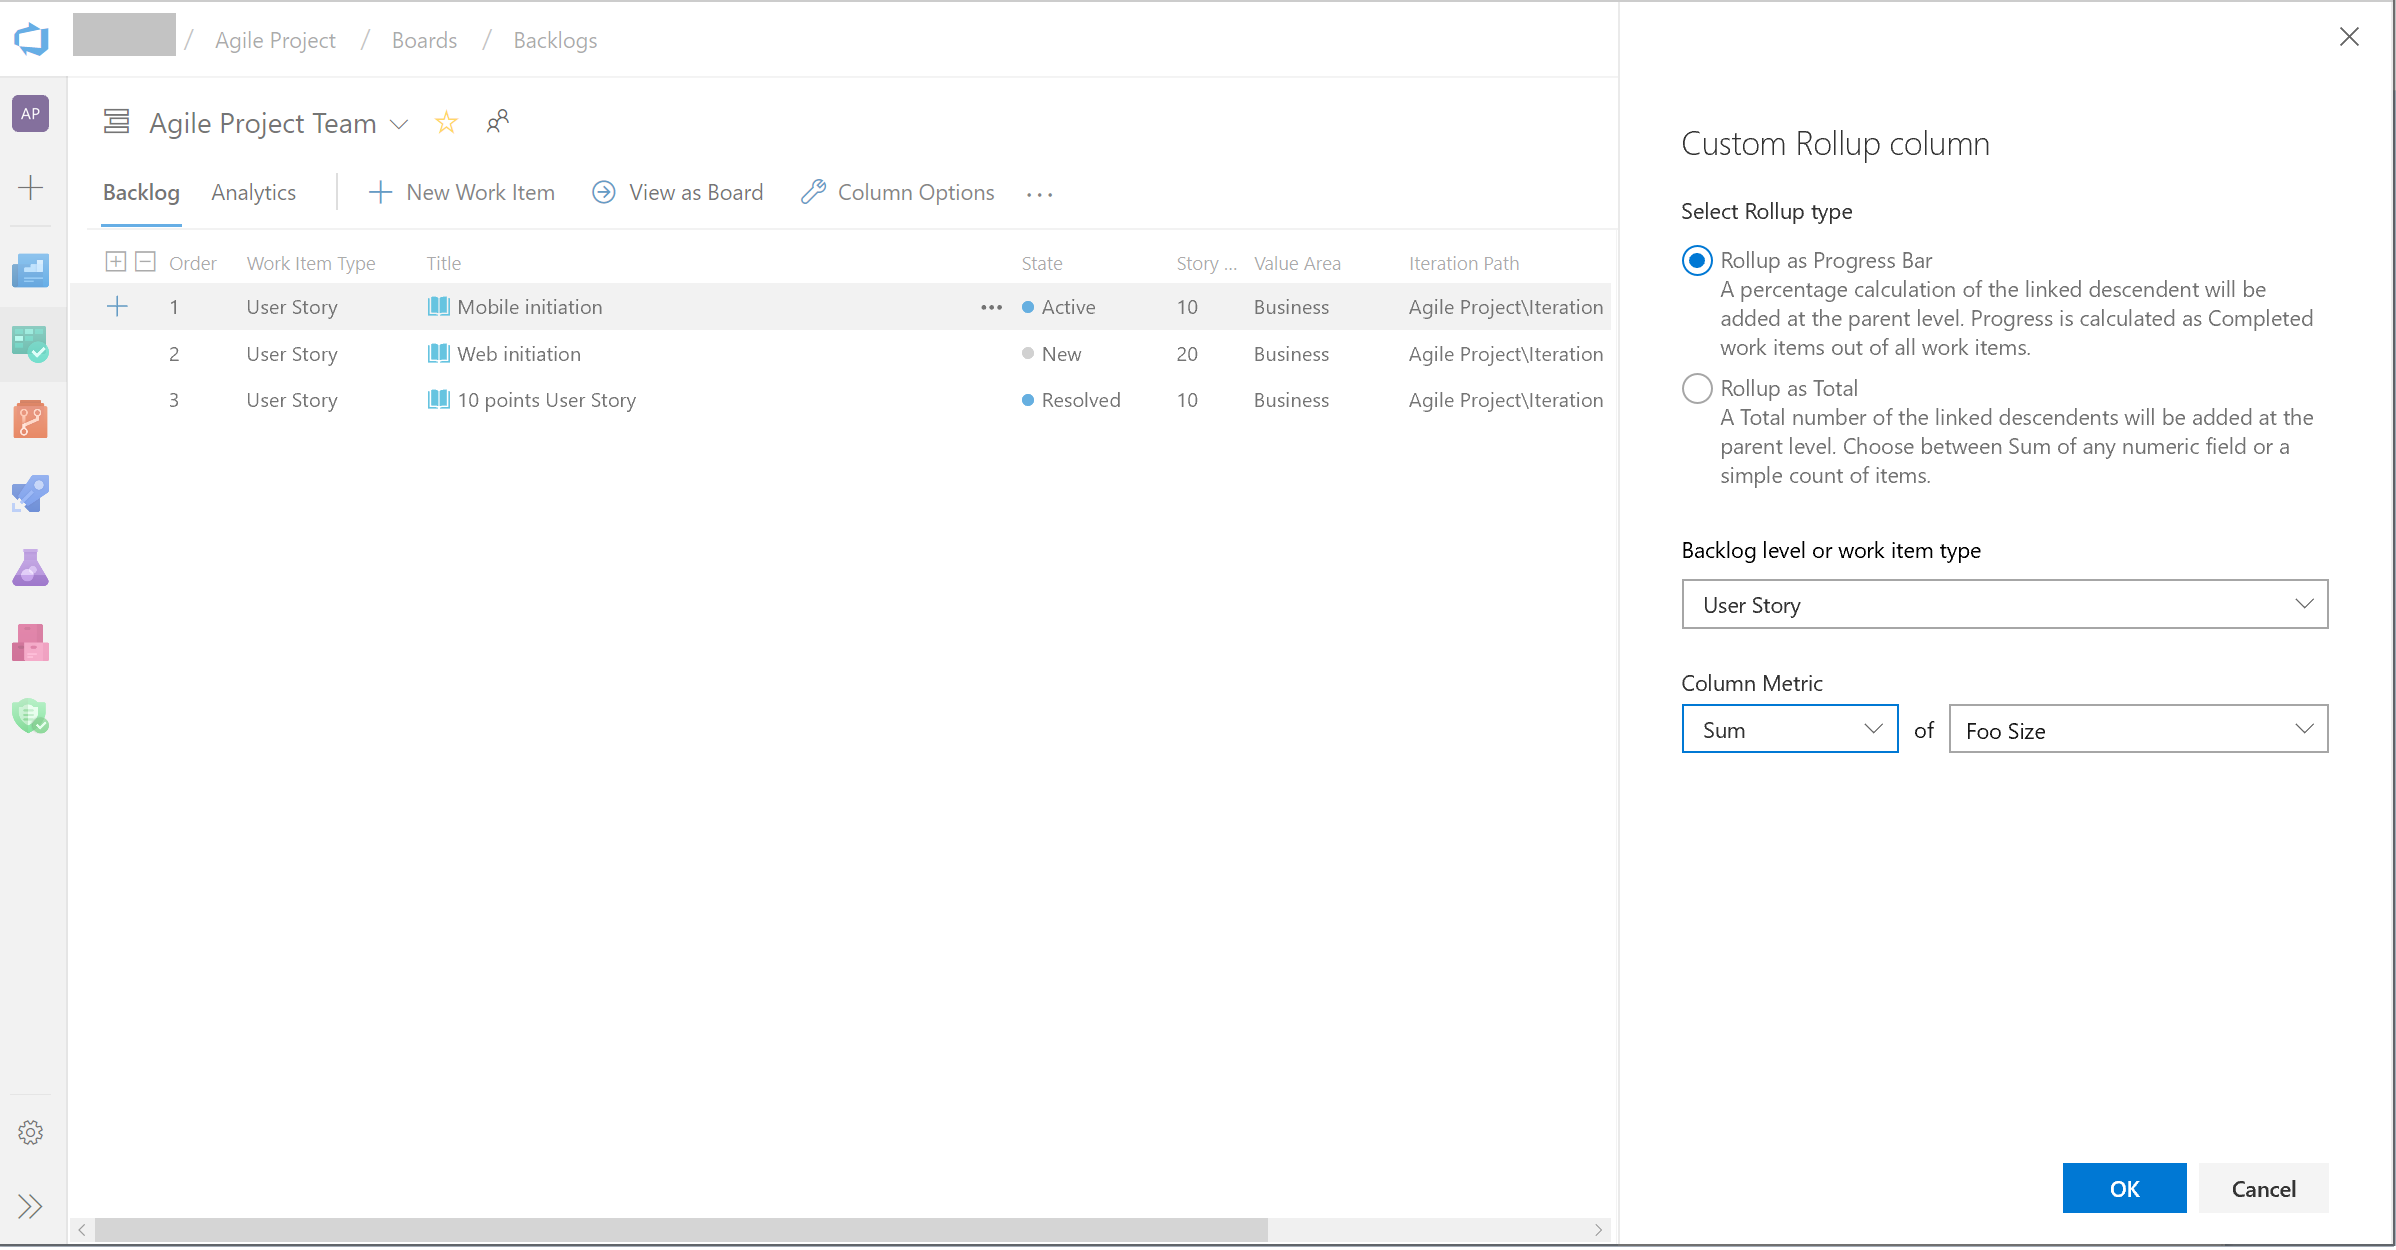
Task: Click the Add new work item plus icon
Action: point(116,304)
